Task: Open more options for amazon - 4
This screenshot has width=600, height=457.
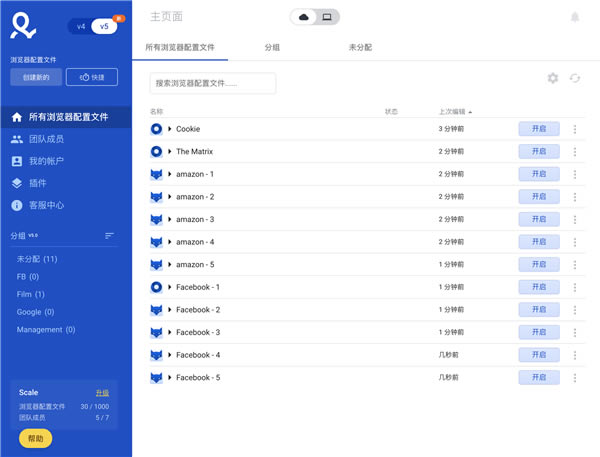Action: coord(575,242)
